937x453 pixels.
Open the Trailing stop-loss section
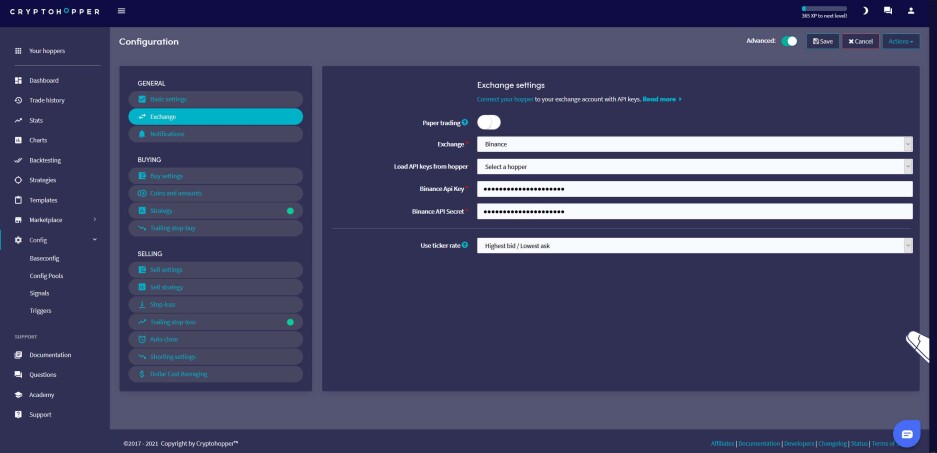(x=216, y=322)
